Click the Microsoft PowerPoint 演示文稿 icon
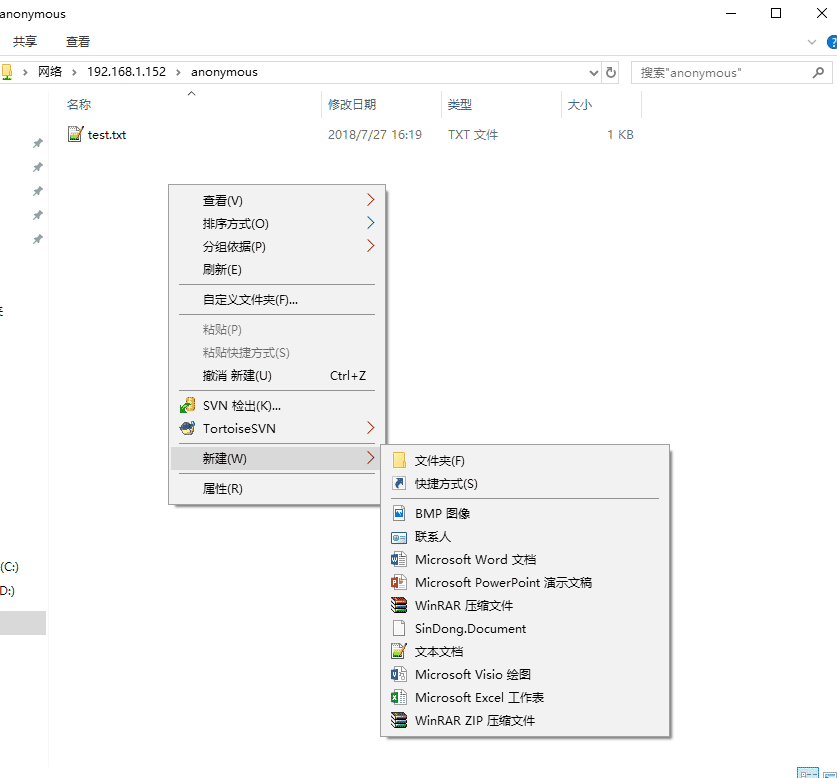This screenshot has width=837, height=778. click(x=399, y=582)
